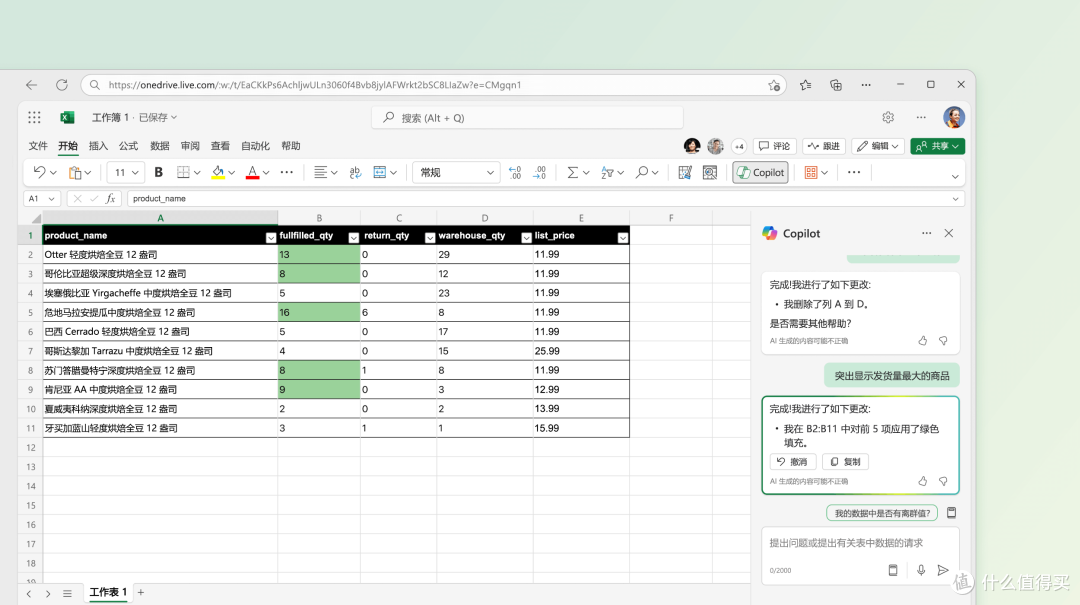This screenshot has width=1080, height=605.
Task: Open the app launcher waffle icon
Action: click(34, 118)
